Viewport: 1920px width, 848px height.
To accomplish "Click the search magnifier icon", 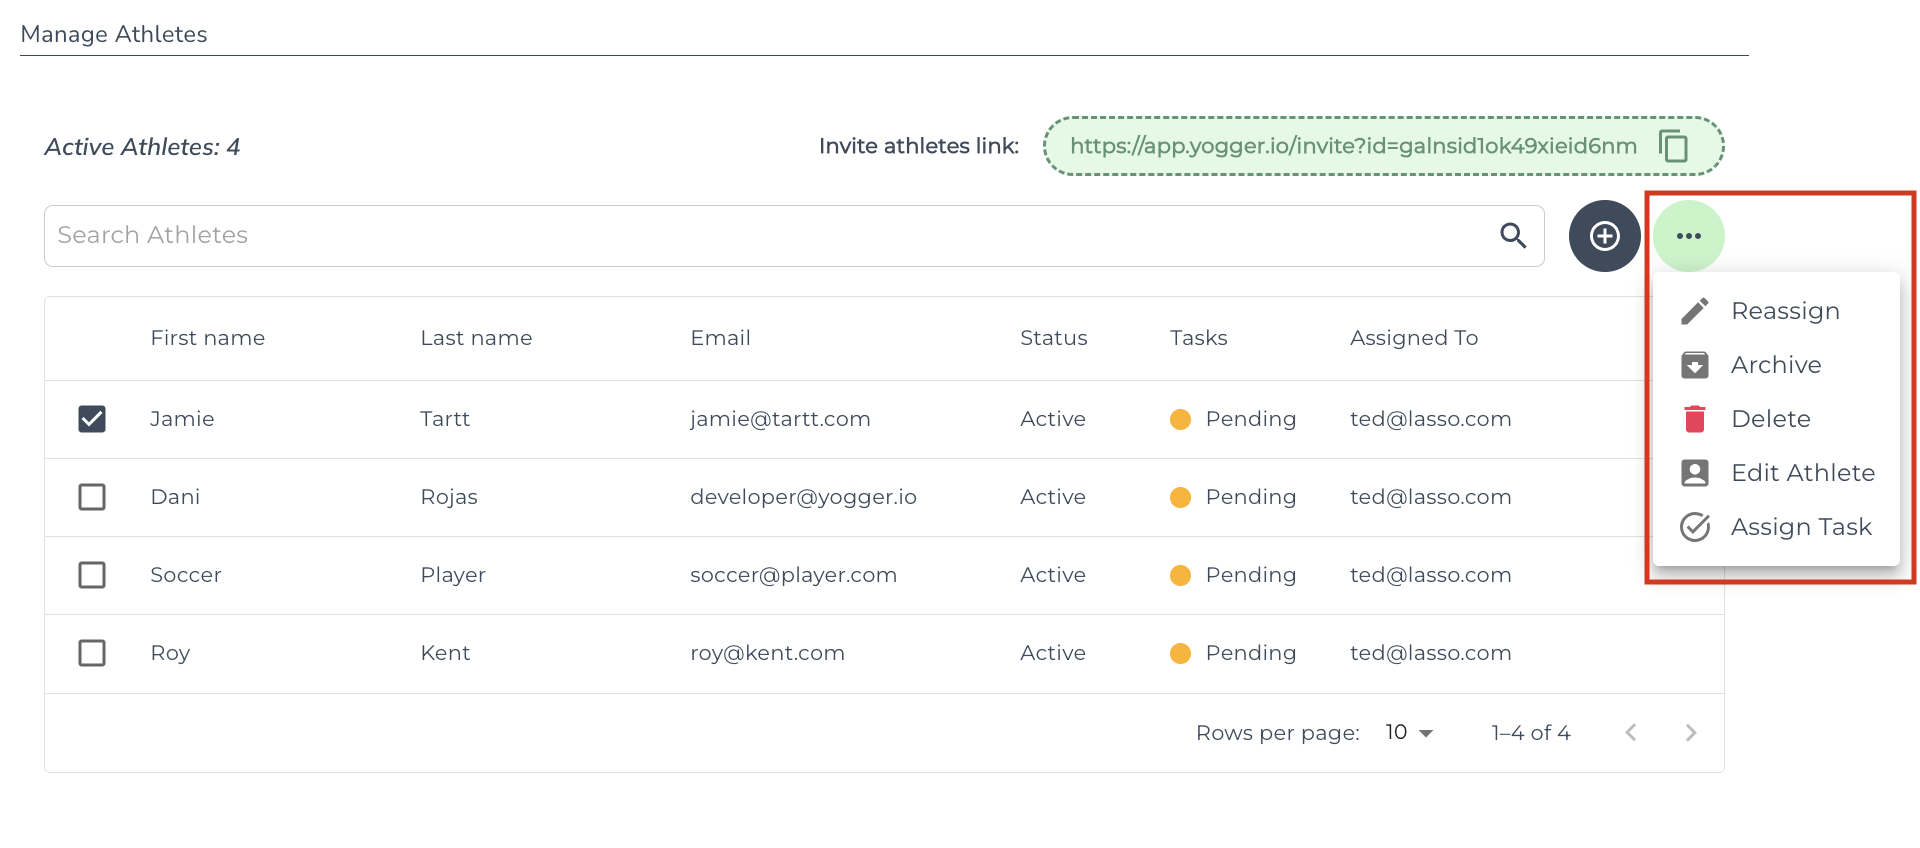I will 1513,236.
